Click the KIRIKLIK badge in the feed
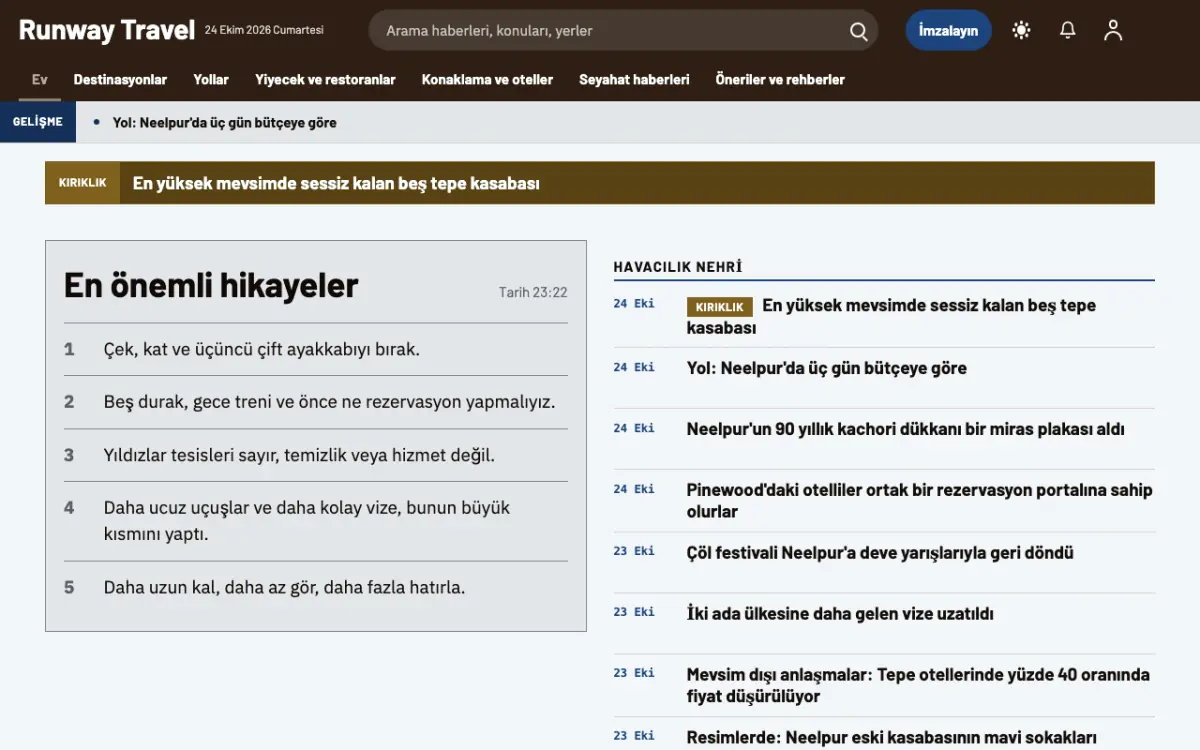This screenshot has width=1200, height=750. (x=719, y=307)
